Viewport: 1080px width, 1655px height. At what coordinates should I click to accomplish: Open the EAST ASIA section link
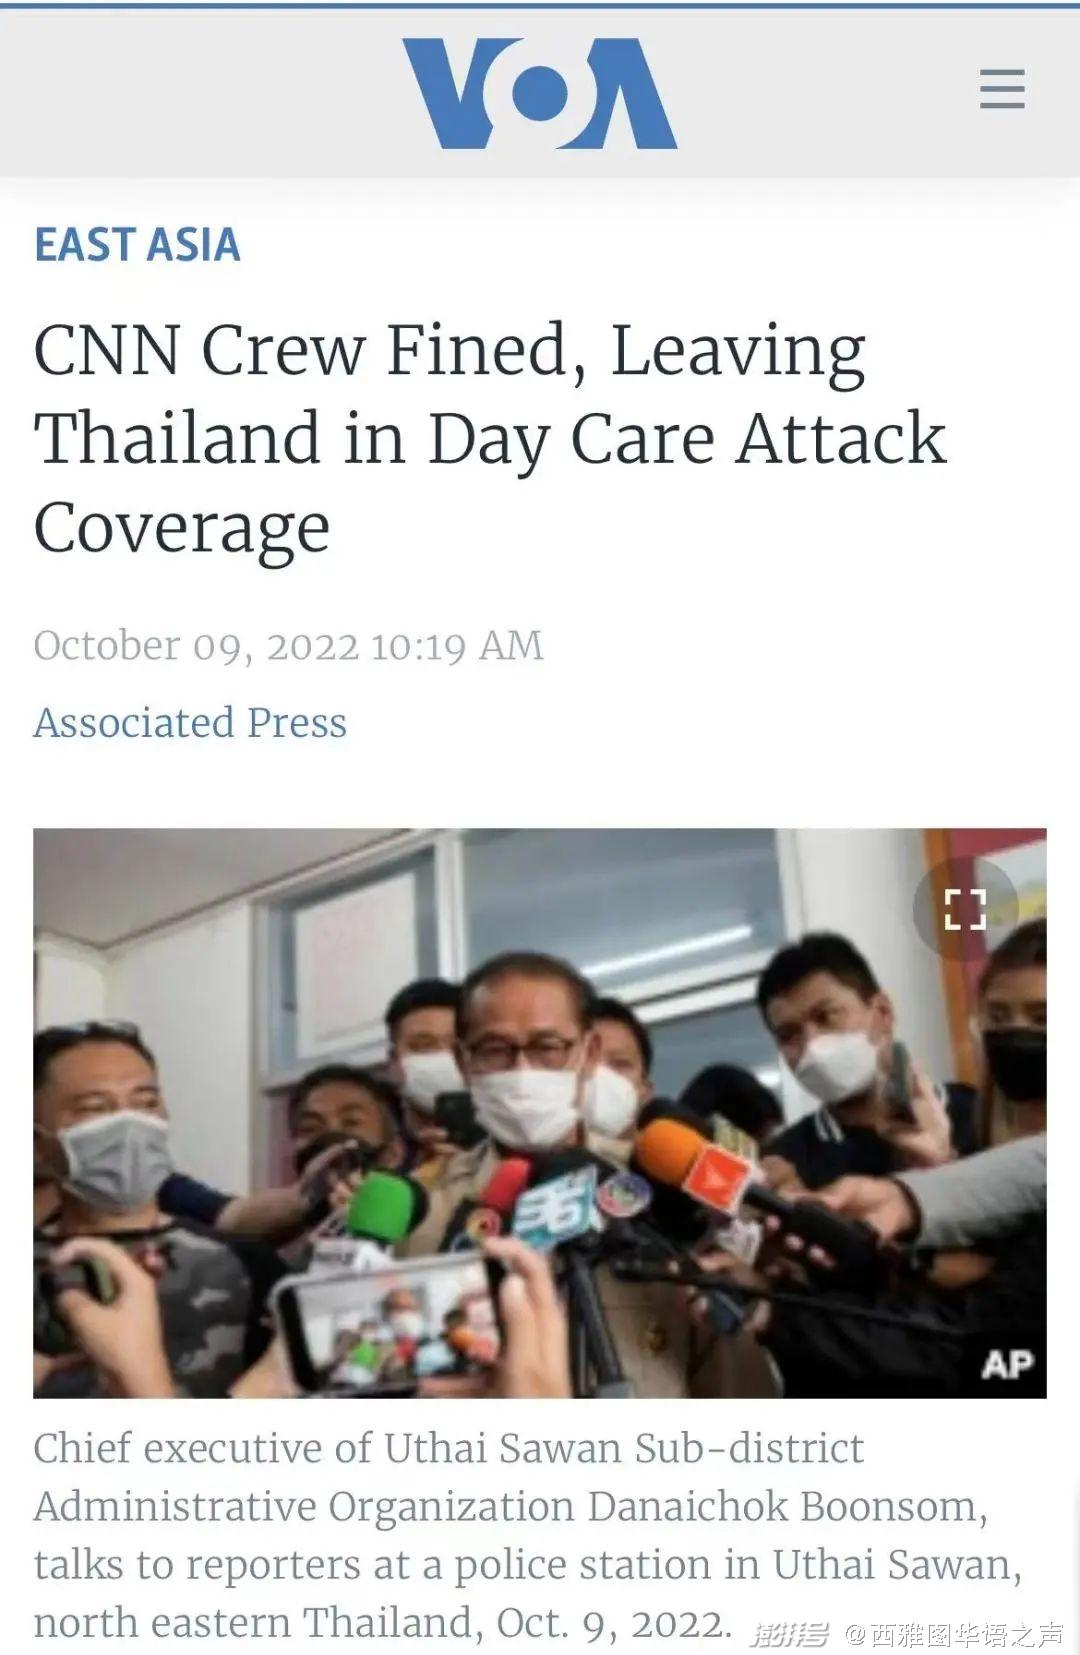click(x=137, y=245)
